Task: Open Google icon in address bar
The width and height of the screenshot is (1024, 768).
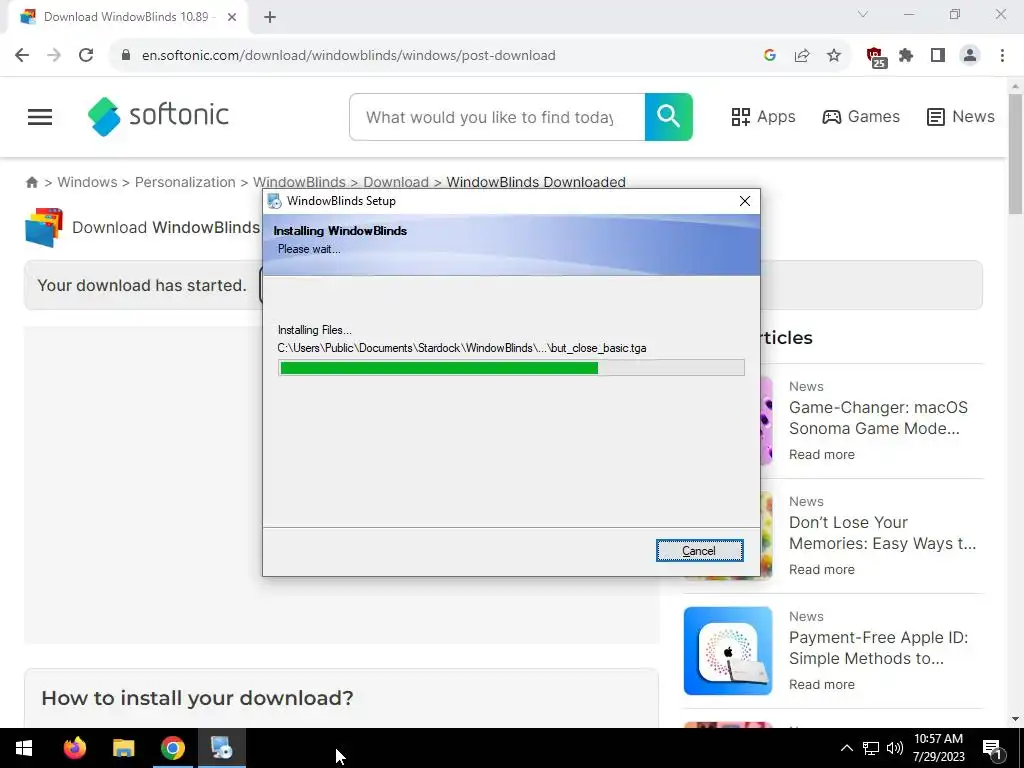Action: pyautogui.click(x=770, y=56)
